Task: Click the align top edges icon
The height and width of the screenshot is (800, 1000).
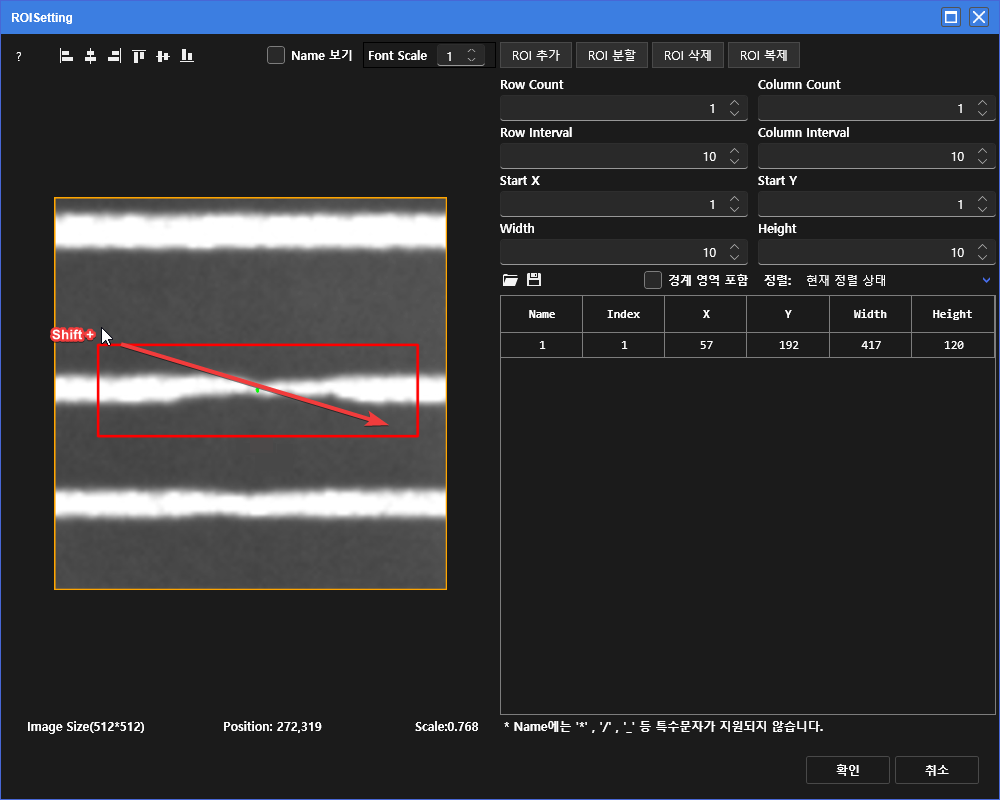Action: [139, 56]
